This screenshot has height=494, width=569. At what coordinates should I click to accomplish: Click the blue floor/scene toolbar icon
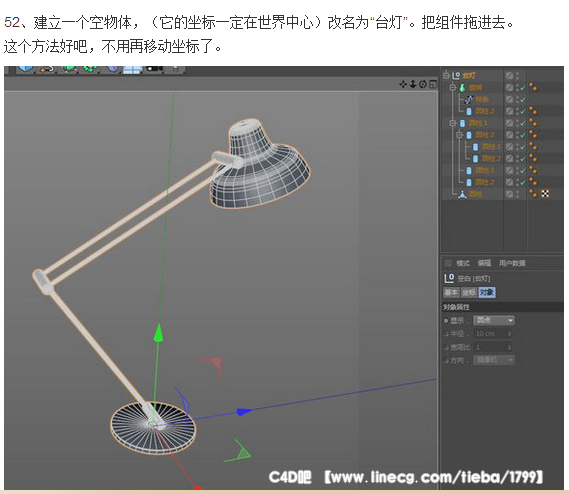tap(132, 69)
